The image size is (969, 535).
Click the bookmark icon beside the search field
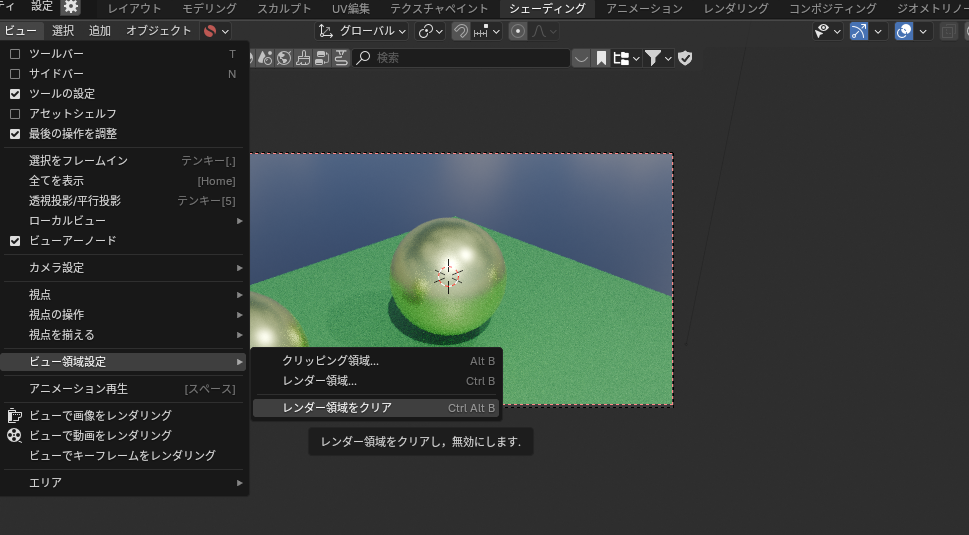coord(602,58)
